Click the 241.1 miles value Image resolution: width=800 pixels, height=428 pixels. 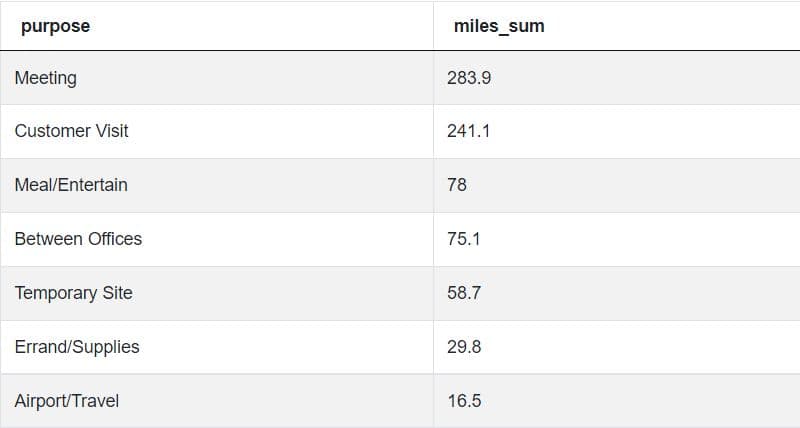click(468, 131)
